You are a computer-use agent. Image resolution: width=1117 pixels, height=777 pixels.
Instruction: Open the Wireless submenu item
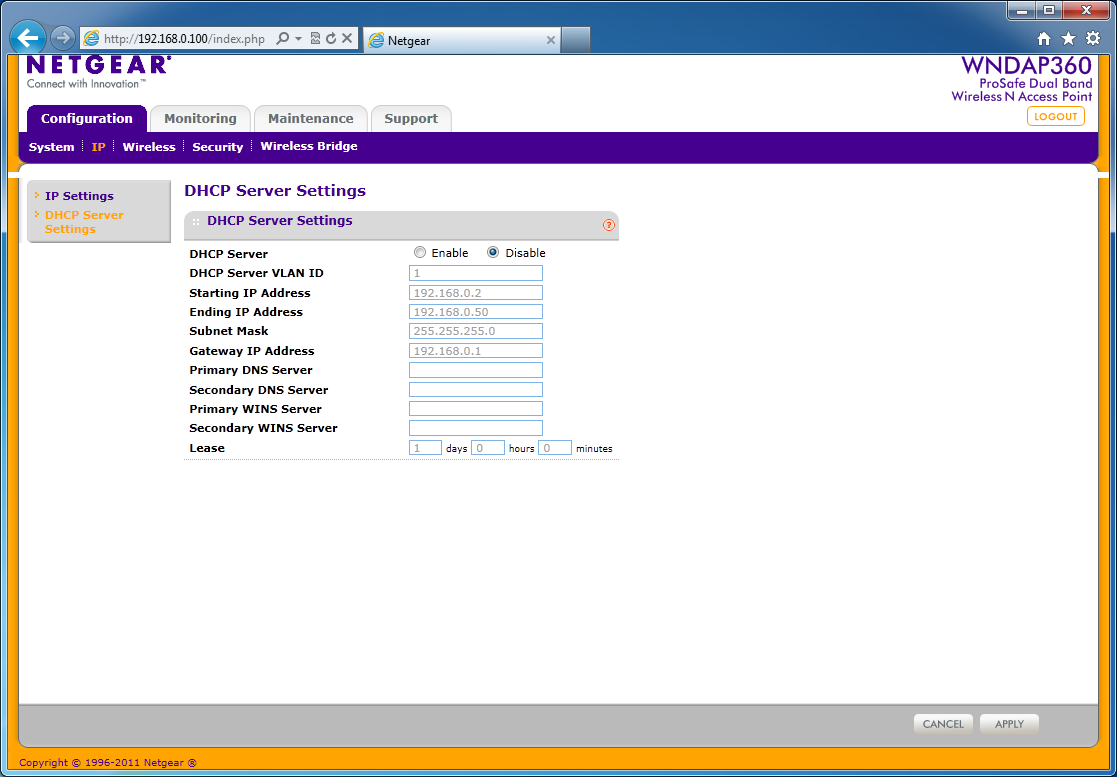[149, 147]
